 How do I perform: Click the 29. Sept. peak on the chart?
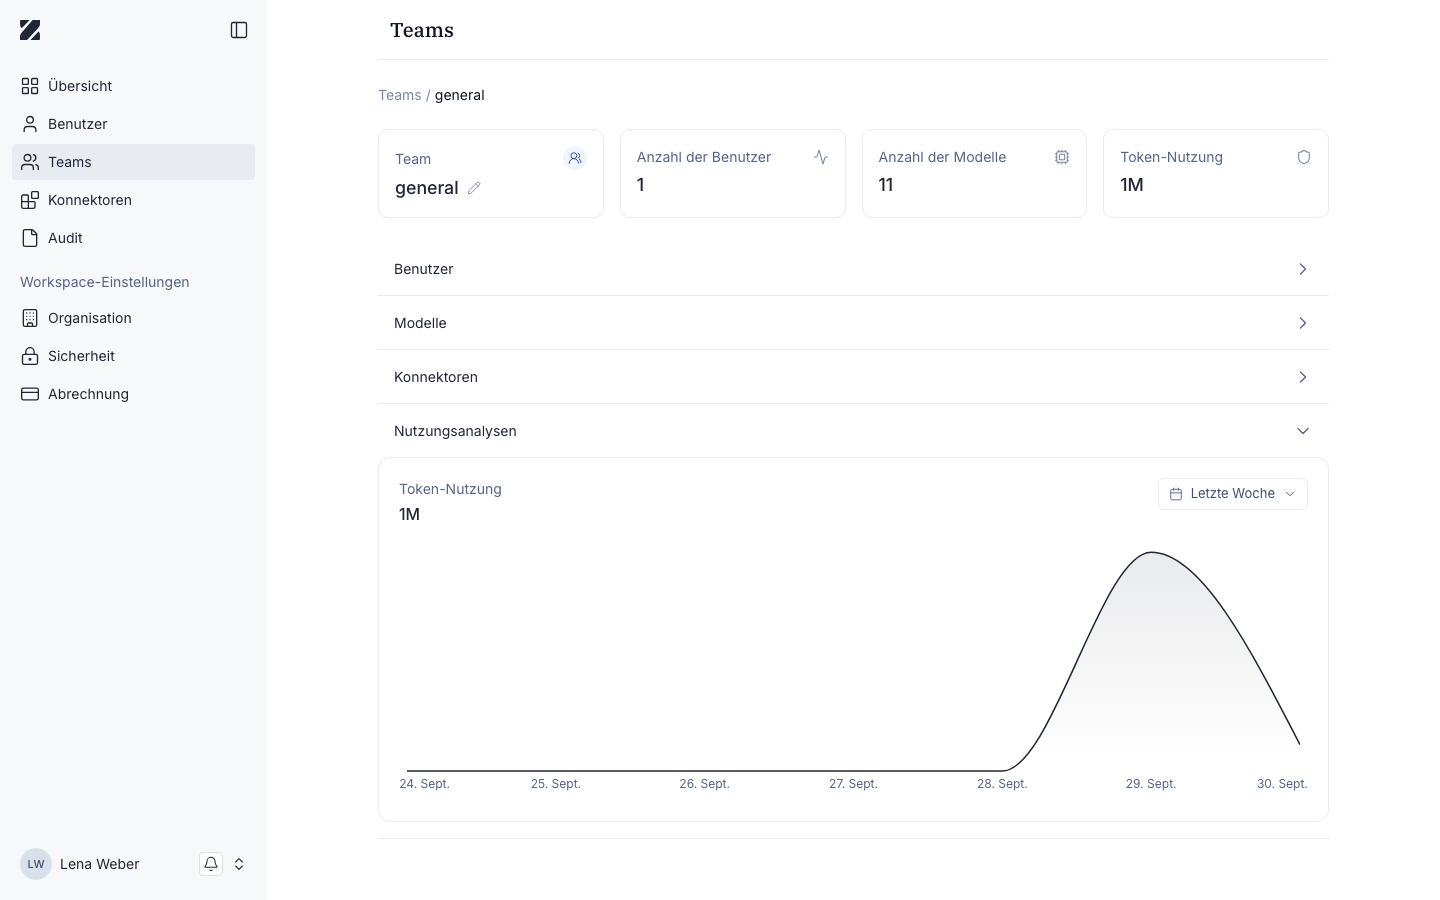click(1152, 552)
